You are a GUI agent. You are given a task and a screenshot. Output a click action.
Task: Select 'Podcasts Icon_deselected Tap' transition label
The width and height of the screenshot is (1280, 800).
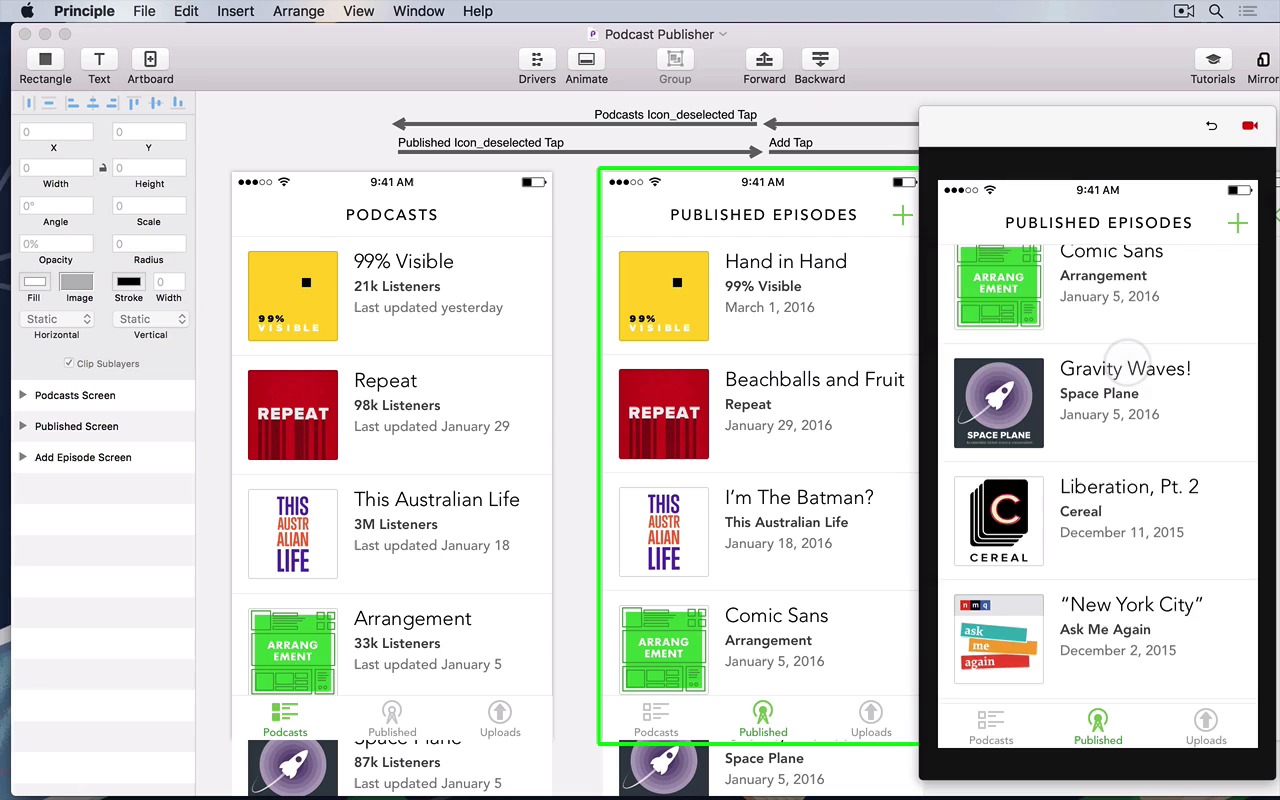(x=675, y=115)
